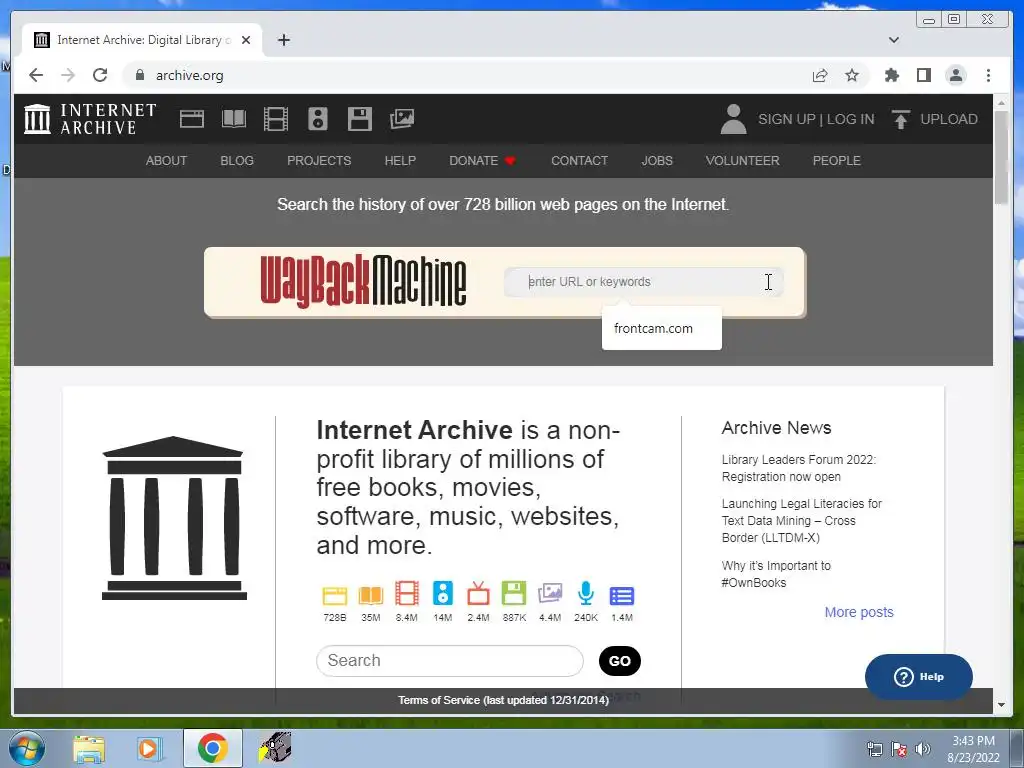1024x768 pixels.
Task: Select the Internet Archive browser tab
Action: click(x=142, y=40)
